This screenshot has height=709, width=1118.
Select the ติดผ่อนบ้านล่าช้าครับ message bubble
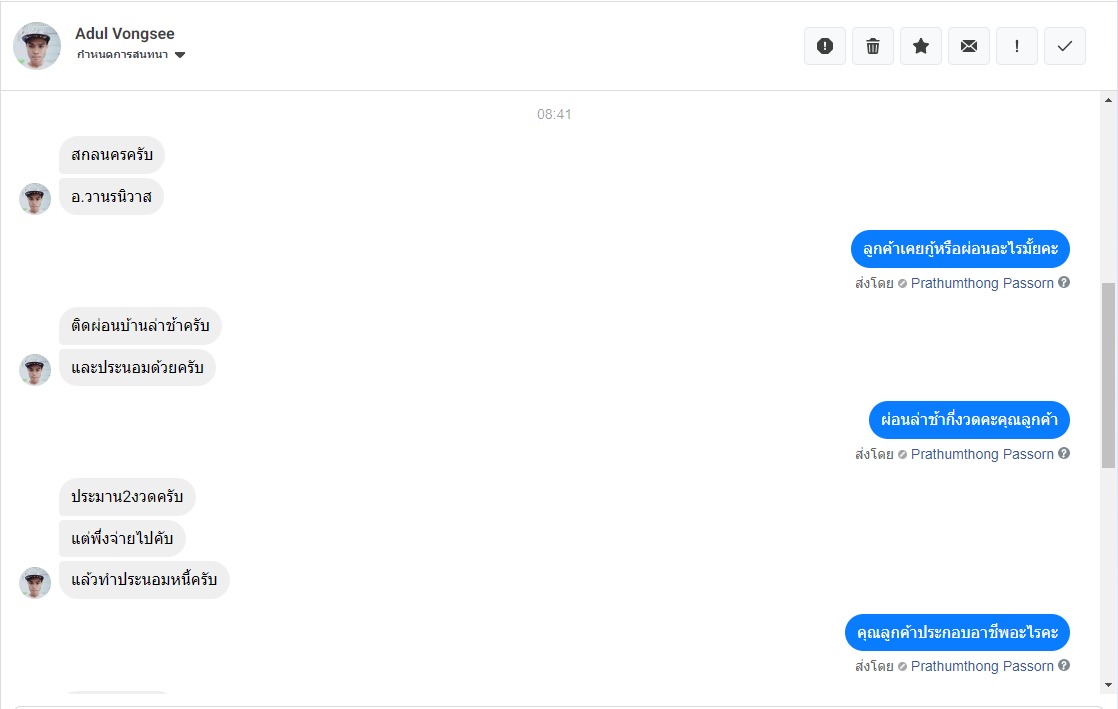[x=140, y=326]
